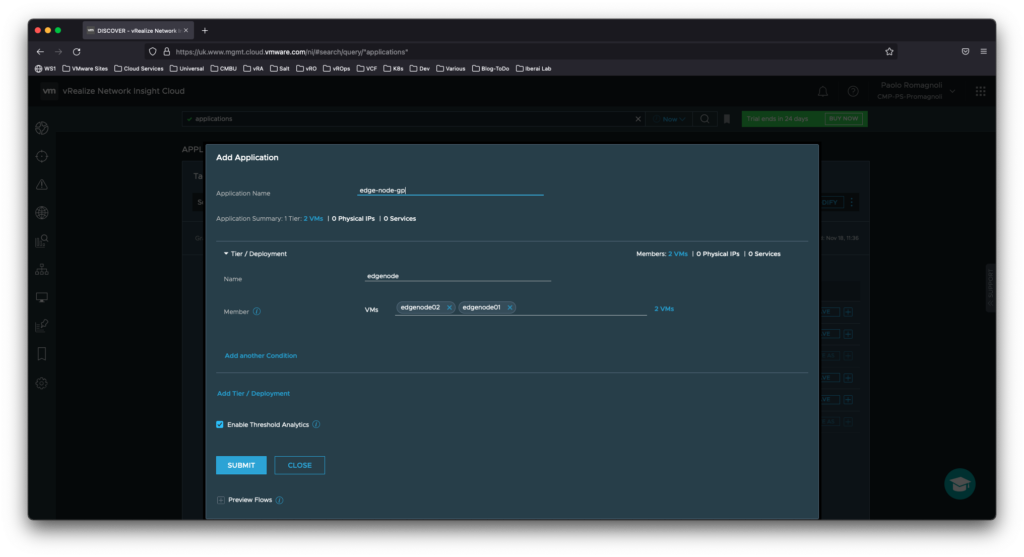The height and width of the screenshot is (557, 1024).
Task: Open the apps grid icon
Action: [980, 91]
